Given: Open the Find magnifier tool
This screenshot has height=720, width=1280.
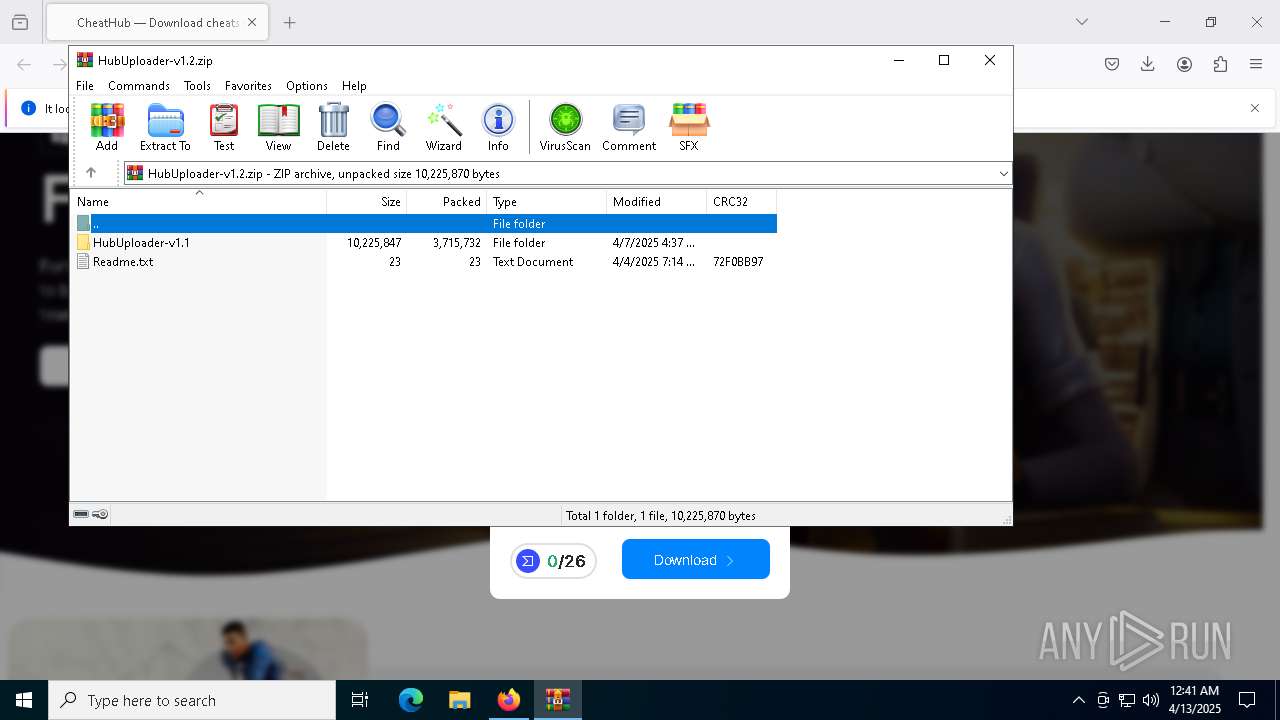Looking at the screenshot, I should point(388,127).
